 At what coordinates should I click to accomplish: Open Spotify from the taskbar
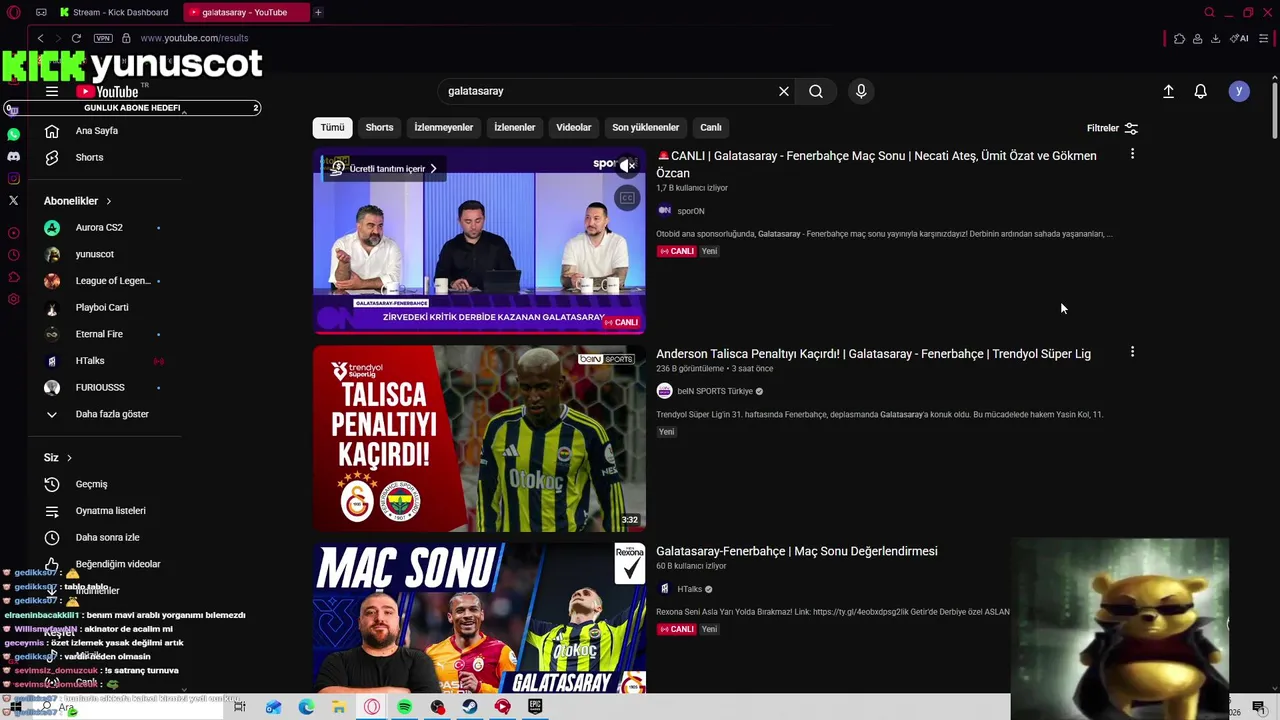[x=404, y=707]
